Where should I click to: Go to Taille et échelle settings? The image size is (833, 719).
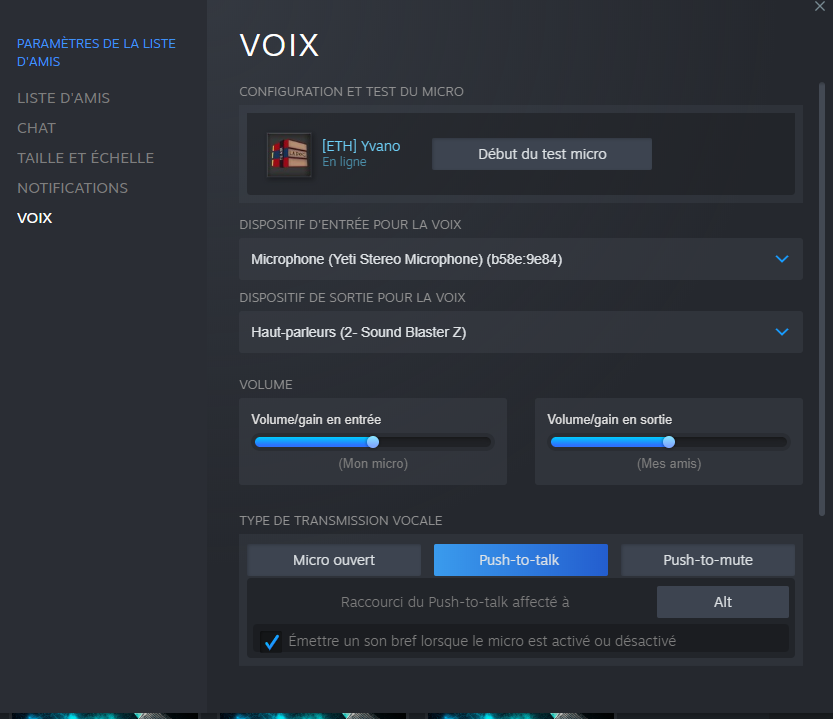[86, 158]
